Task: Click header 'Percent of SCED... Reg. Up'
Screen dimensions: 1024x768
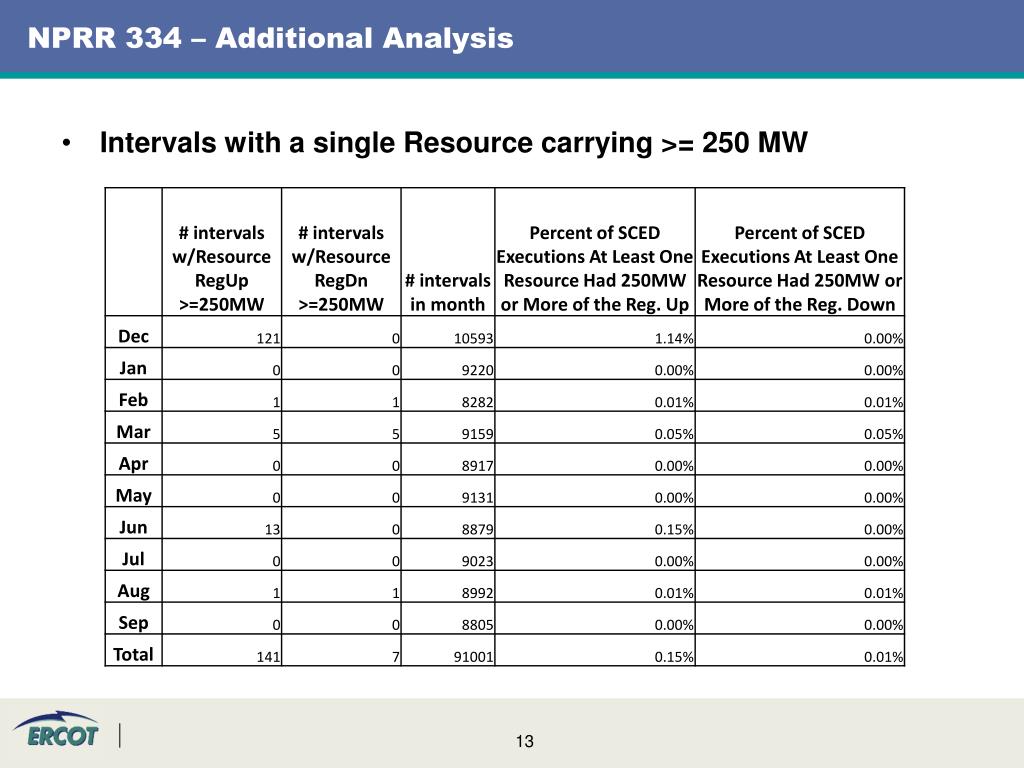Action: 594,268
